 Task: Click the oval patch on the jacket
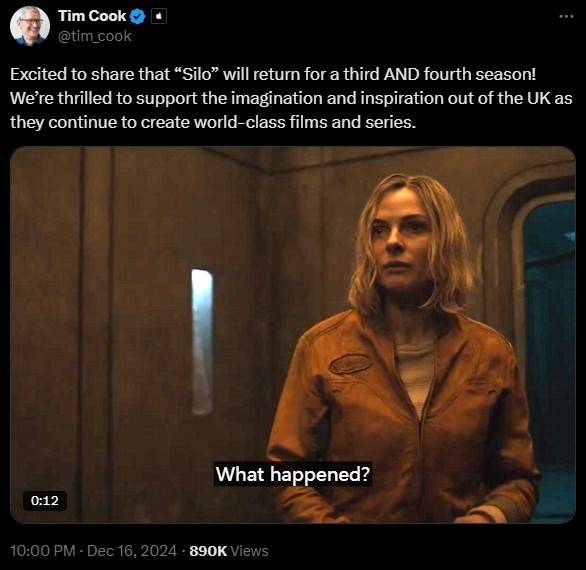click(350, 364)
